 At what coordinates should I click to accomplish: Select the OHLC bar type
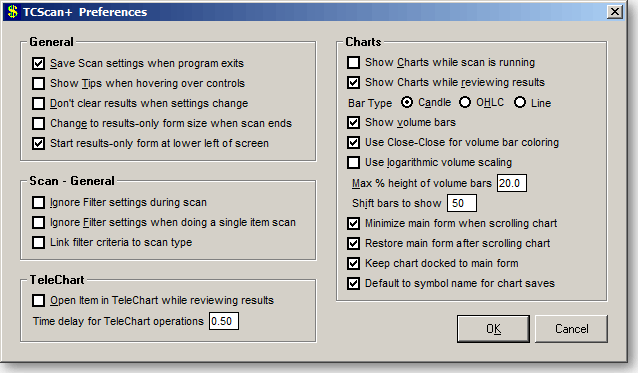465,103
